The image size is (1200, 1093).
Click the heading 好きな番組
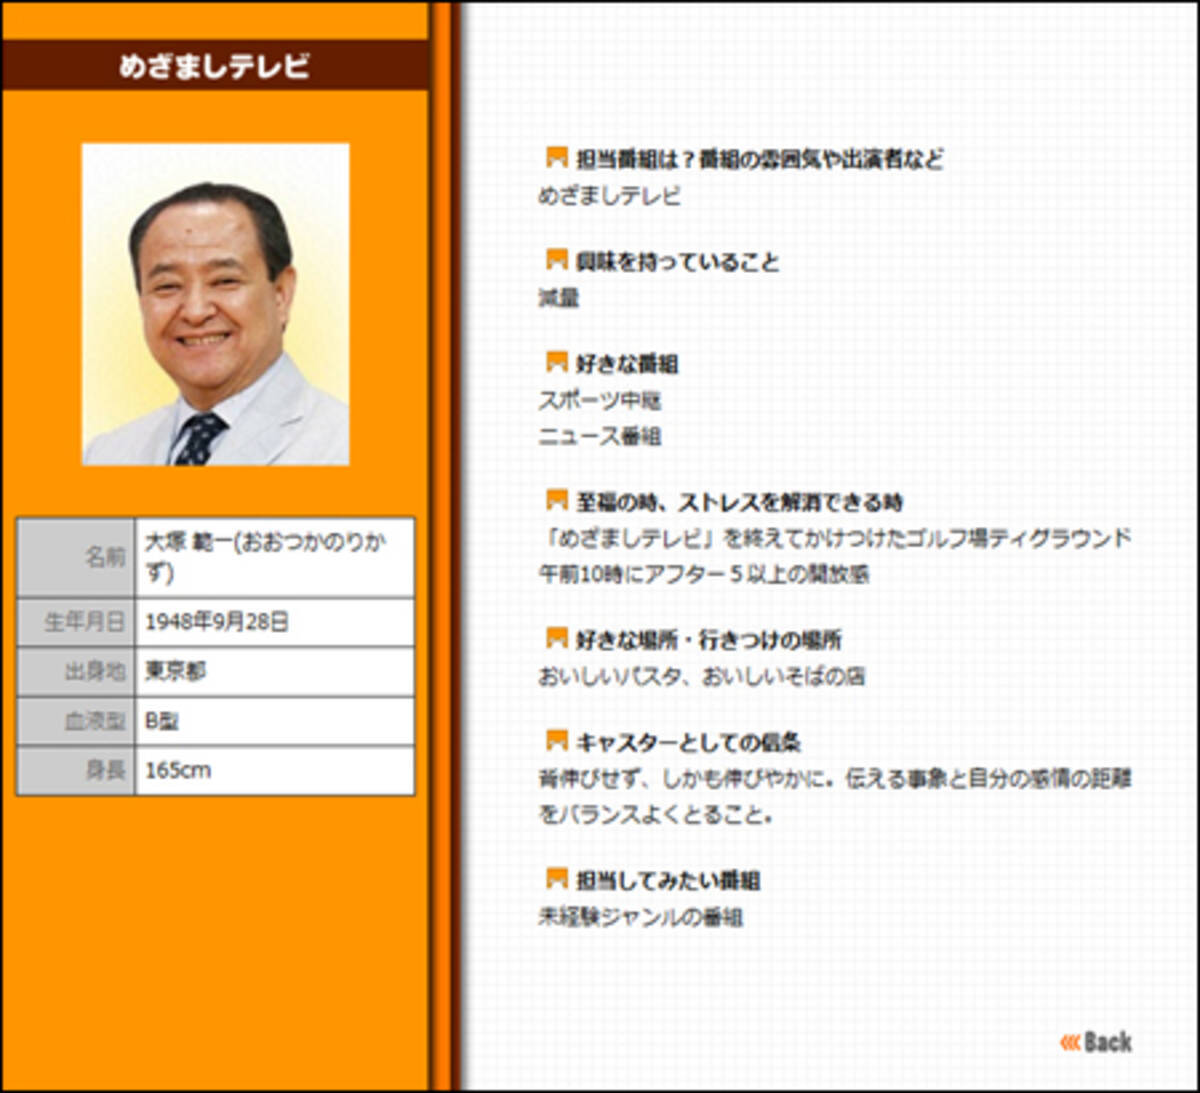pos(627,364)
